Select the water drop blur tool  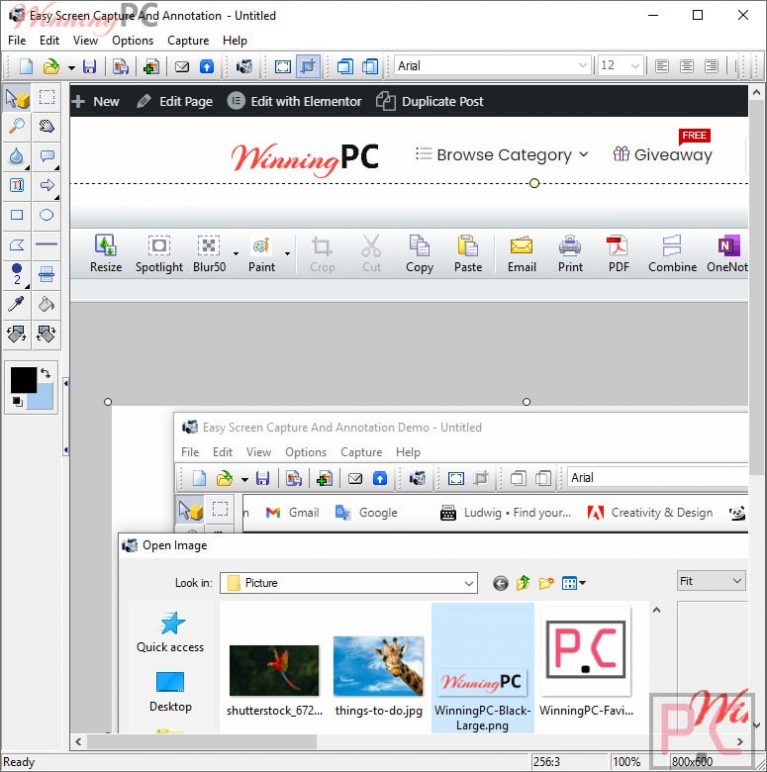17,157
